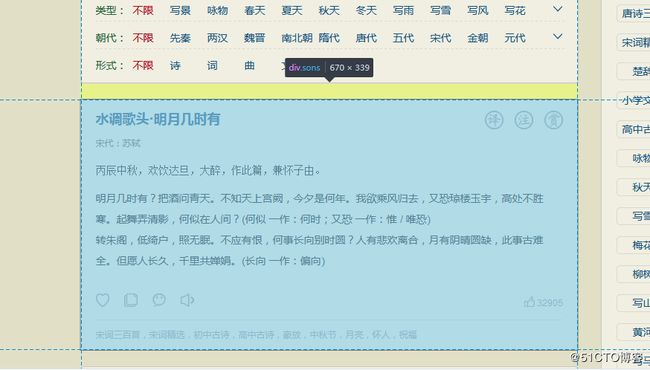Open the comment bubble icon below the poem
Screen dimensions: 650x370
pyautogui.click(x=159, y=300)
